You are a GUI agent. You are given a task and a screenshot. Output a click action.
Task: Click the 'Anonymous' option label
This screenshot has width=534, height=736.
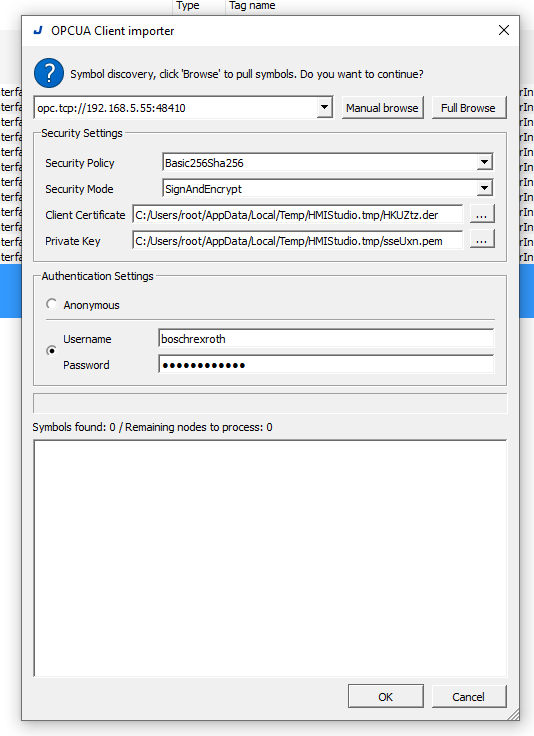[92, 305]
